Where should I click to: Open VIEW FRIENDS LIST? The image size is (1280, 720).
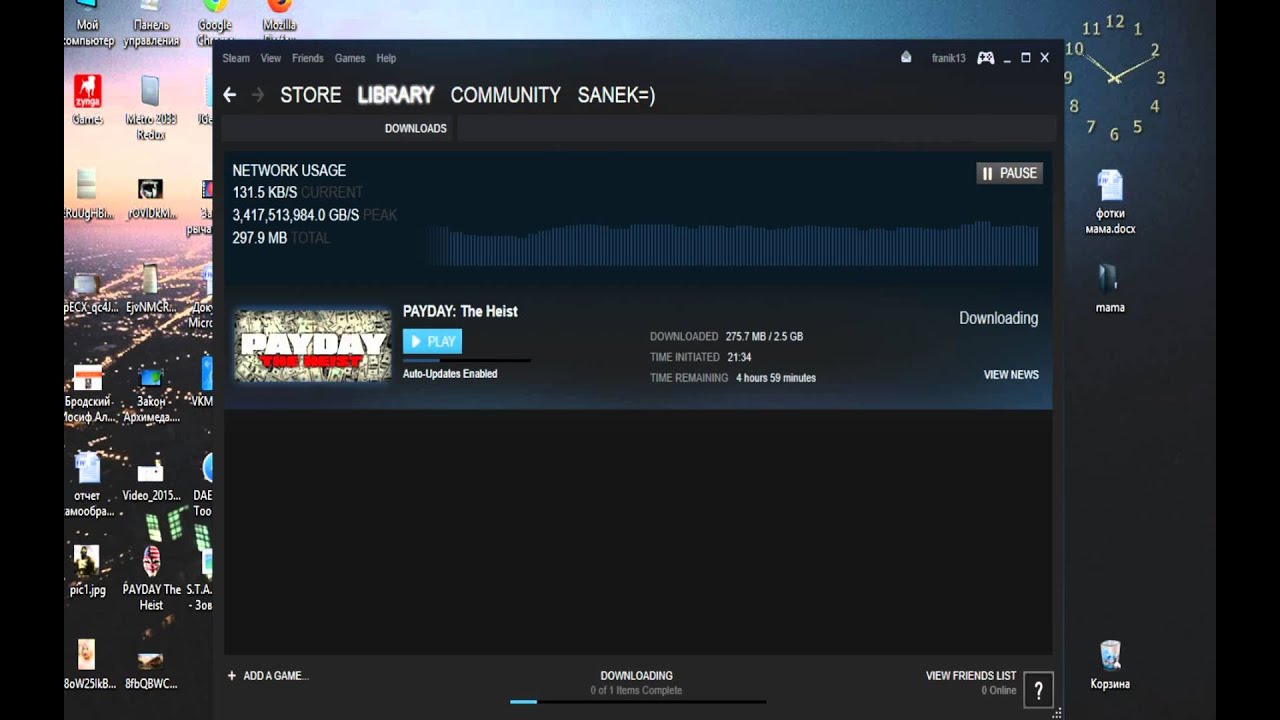click(x=971, y=676)
